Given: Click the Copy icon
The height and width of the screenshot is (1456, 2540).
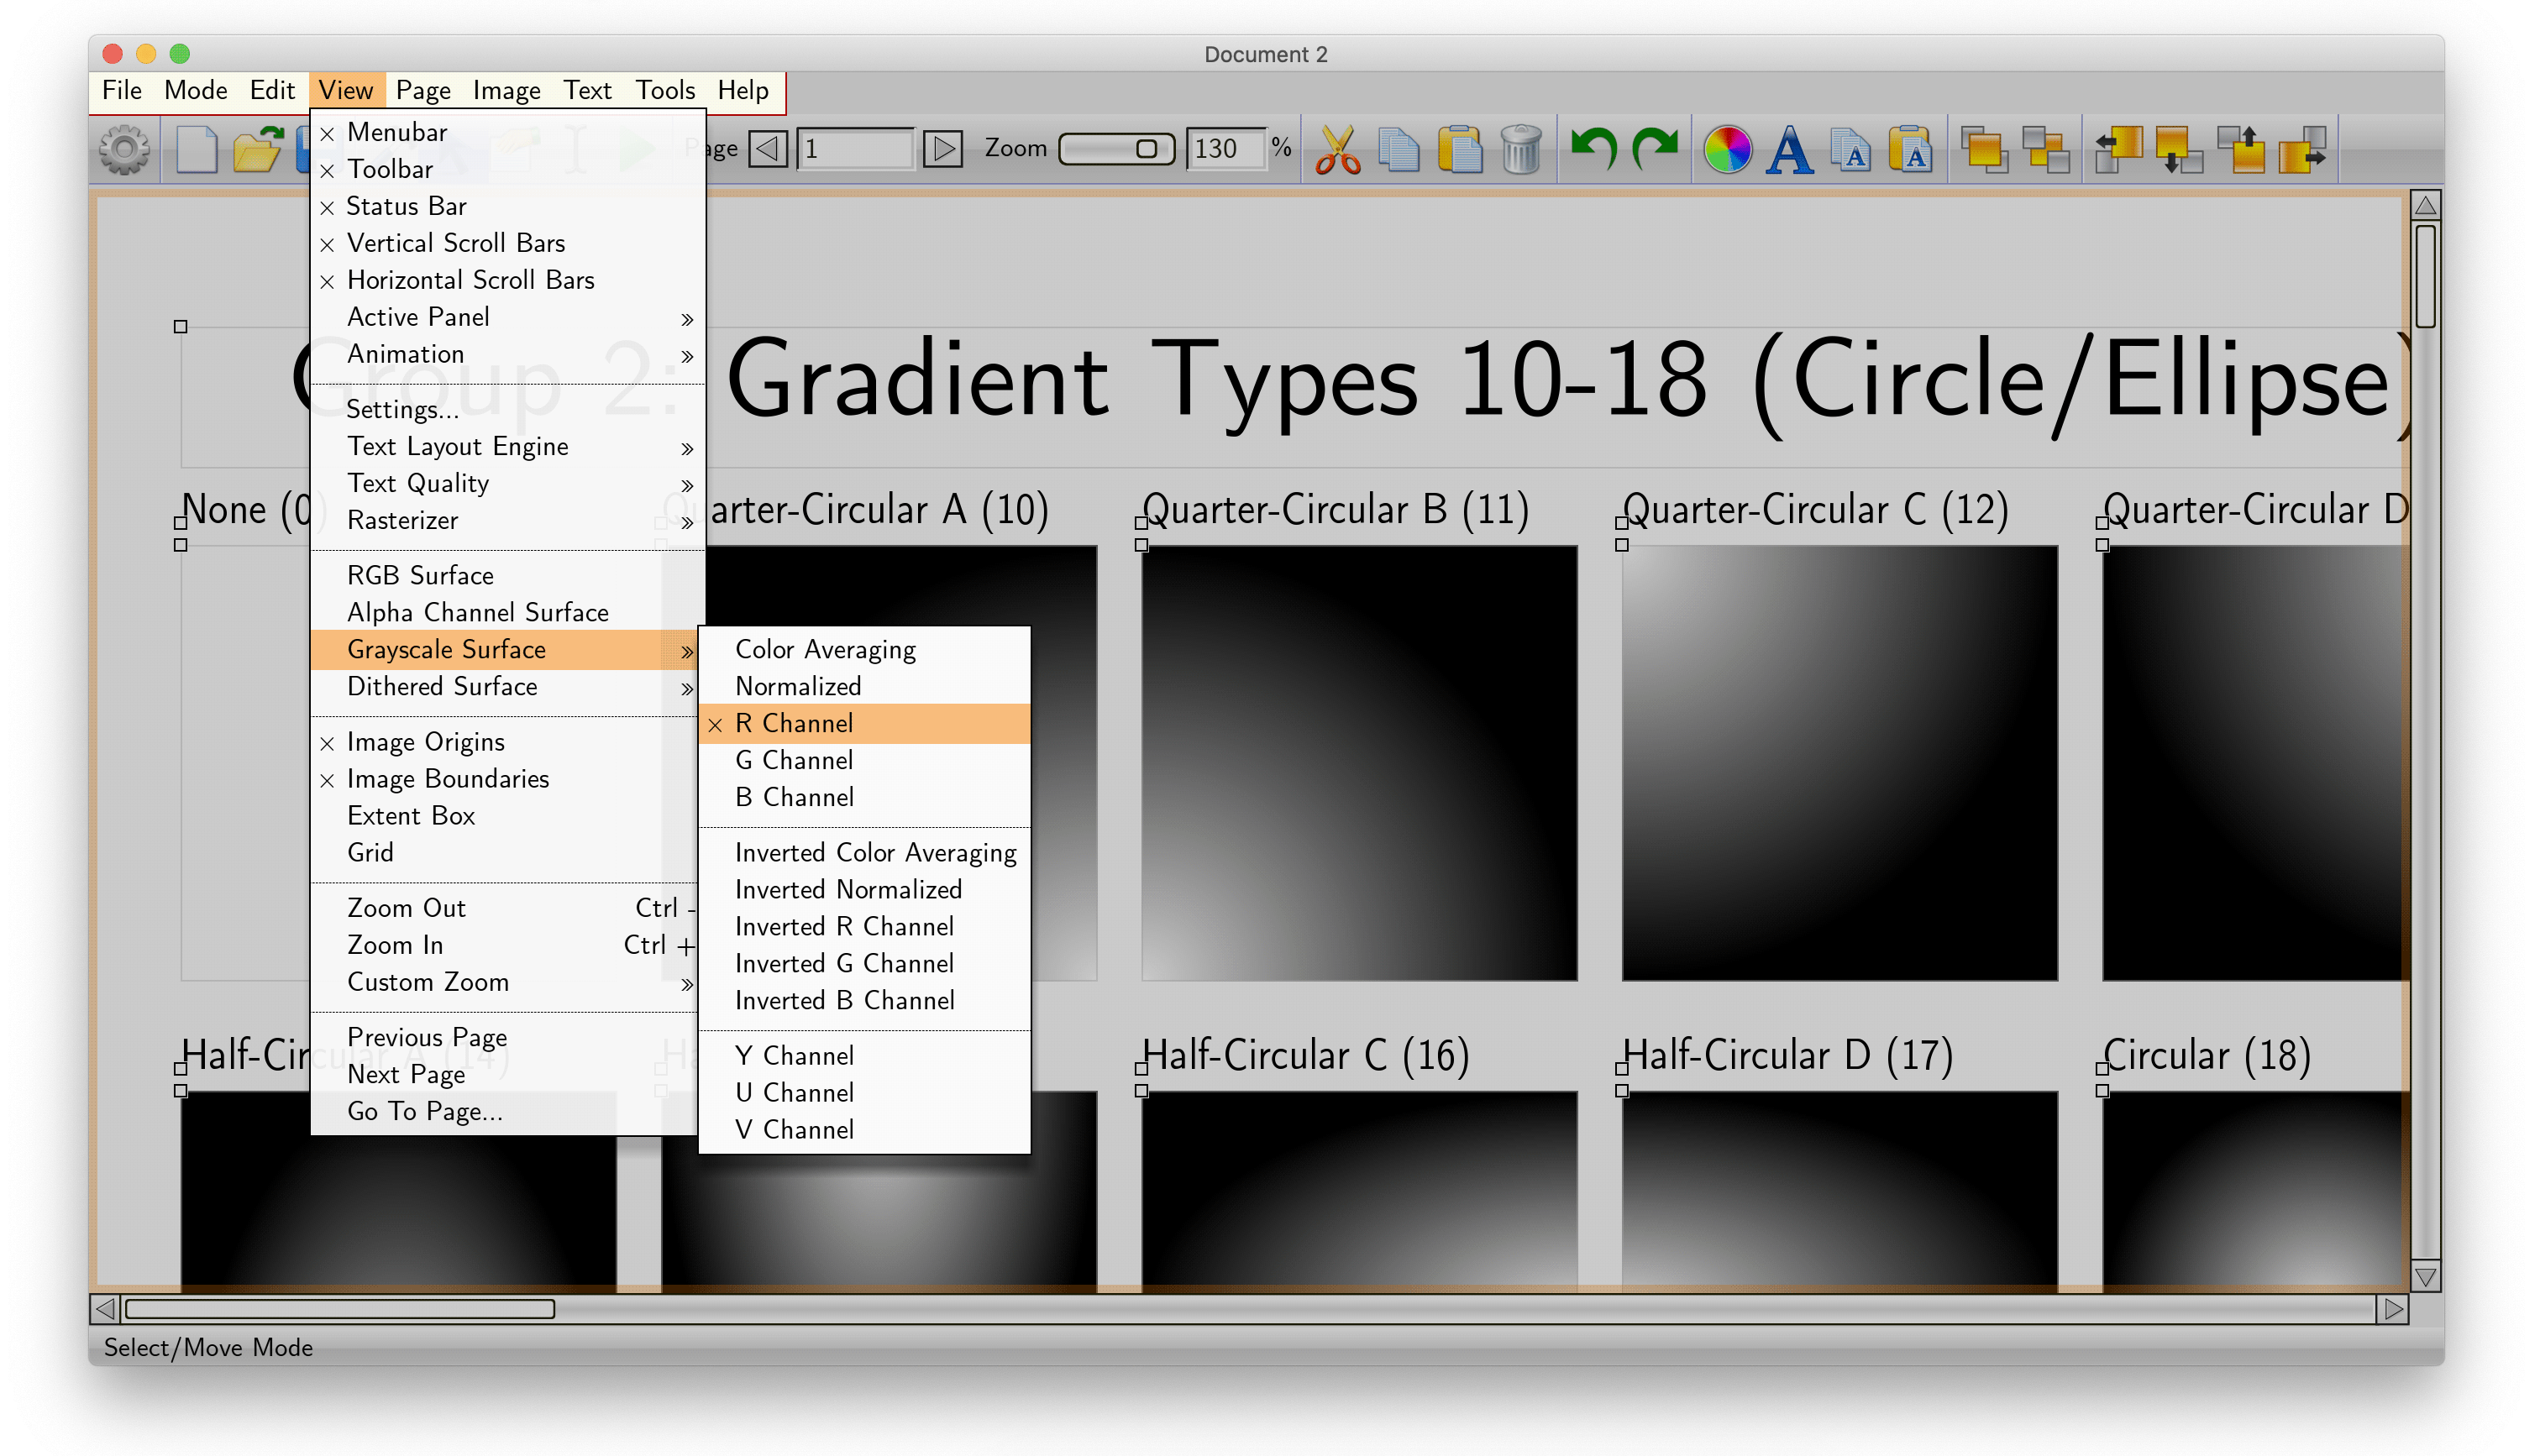Looking at the screenshot, I should [1398, 150].
